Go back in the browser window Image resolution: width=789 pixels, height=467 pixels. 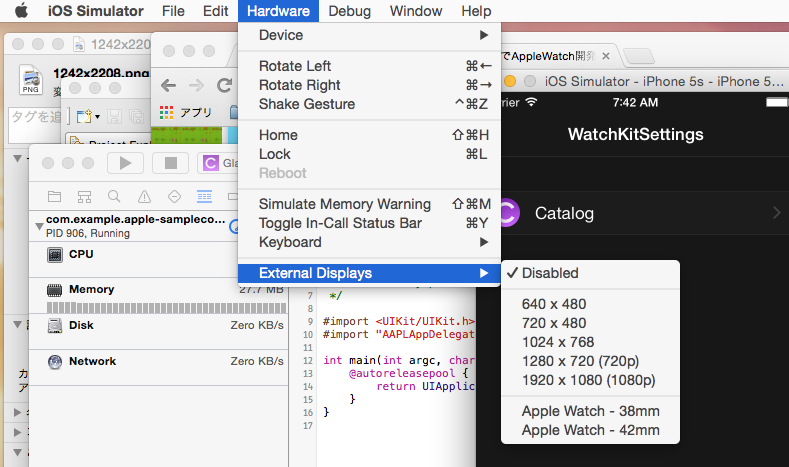[169, 86]
